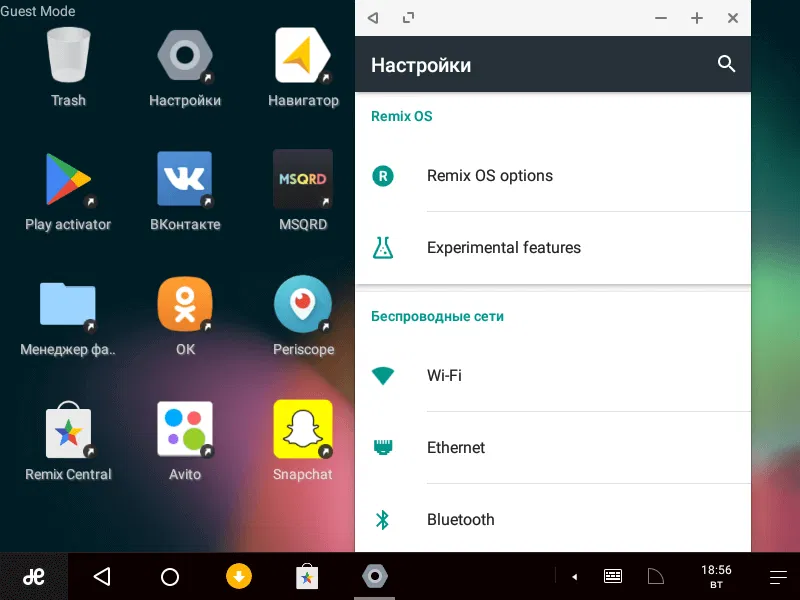Tap the taskbar home circle button
This screenshot has width=800, height=600.
tap(170, 577)
